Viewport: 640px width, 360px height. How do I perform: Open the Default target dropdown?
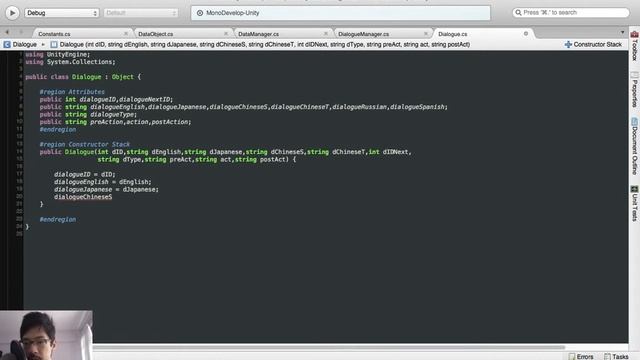tap(141, 13)
